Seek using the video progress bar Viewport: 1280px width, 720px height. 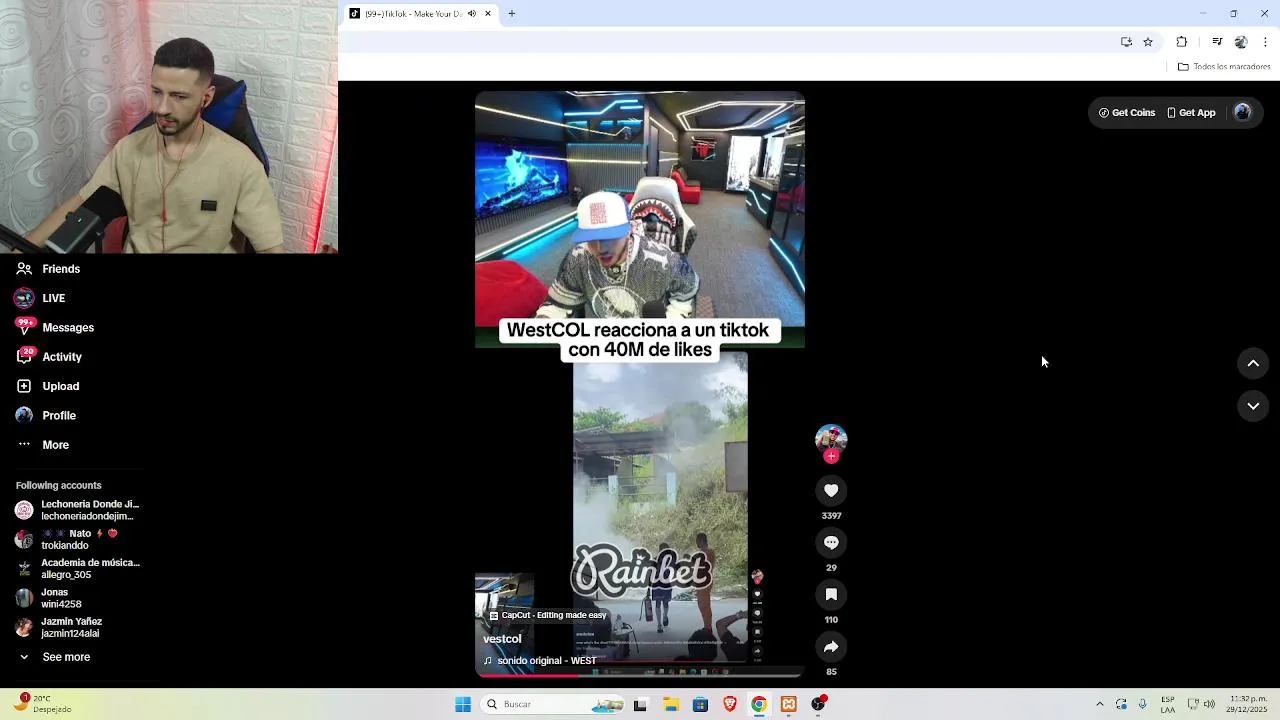point(640,675)
